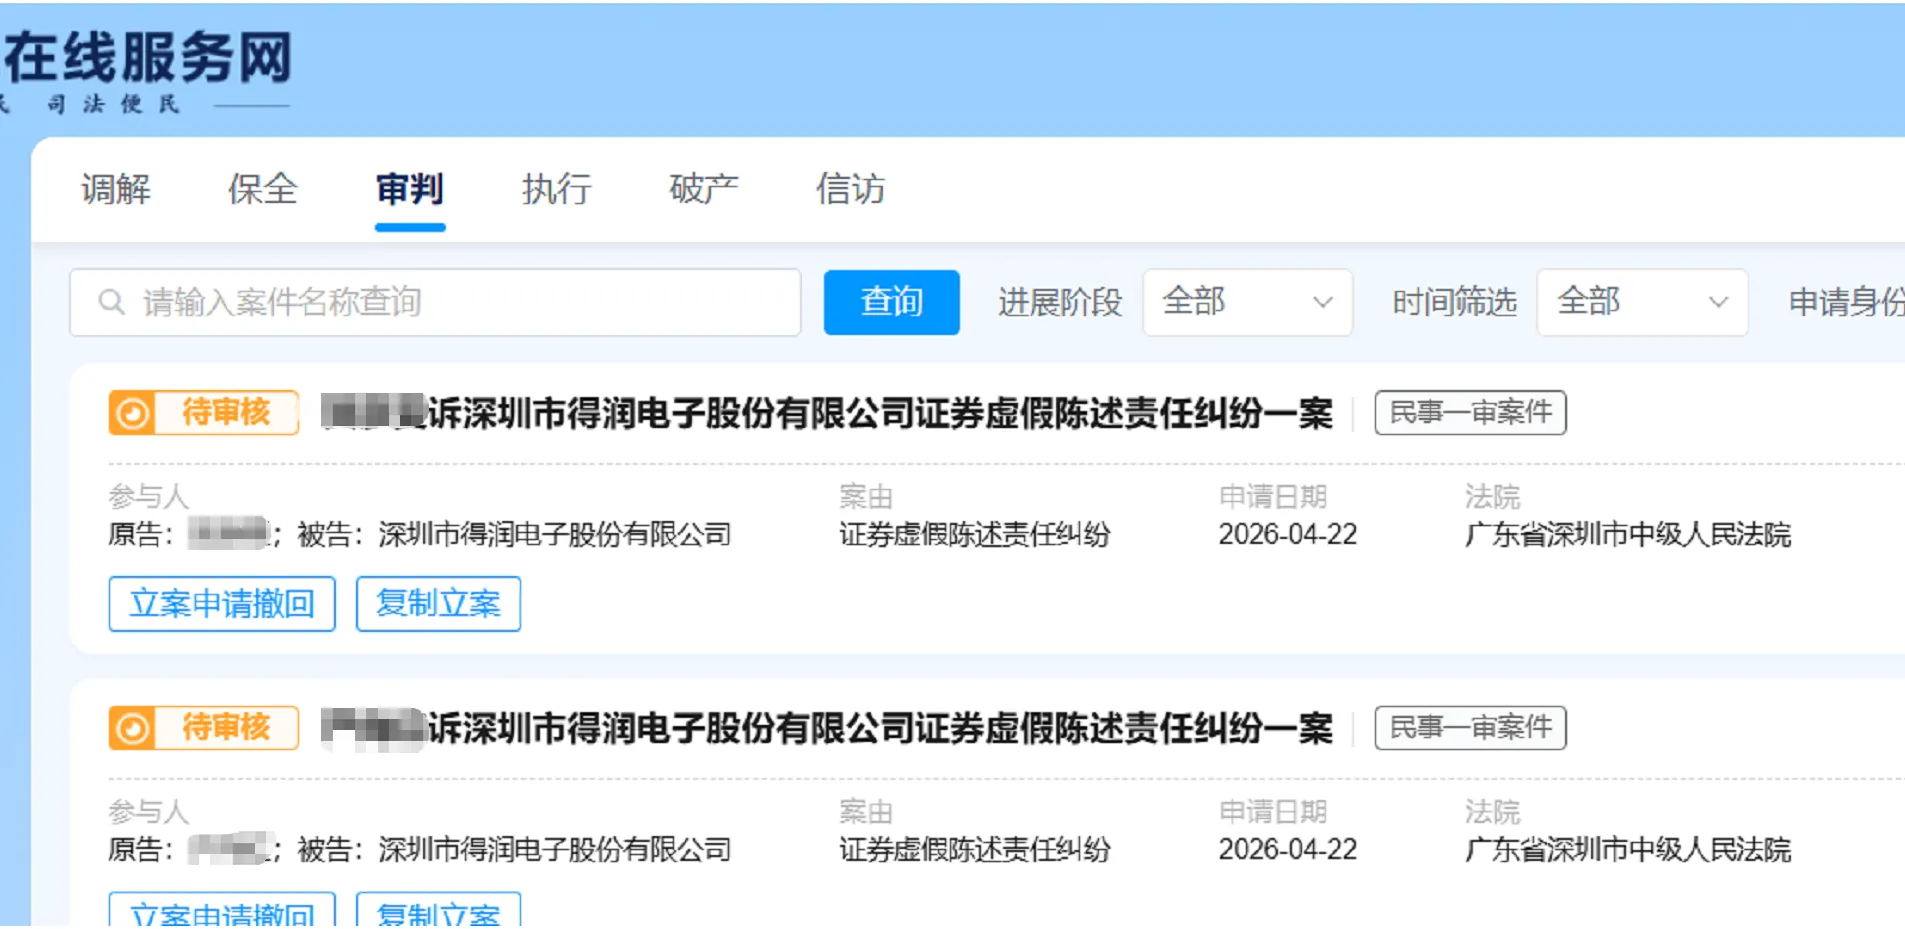1905x929 pixels.
Task: Select the 审判 tab
Action: coord(410,188)
